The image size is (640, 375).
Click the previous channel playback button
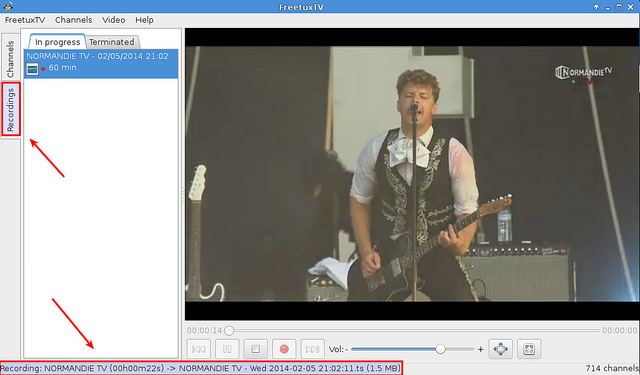click(x=199, y=349)
